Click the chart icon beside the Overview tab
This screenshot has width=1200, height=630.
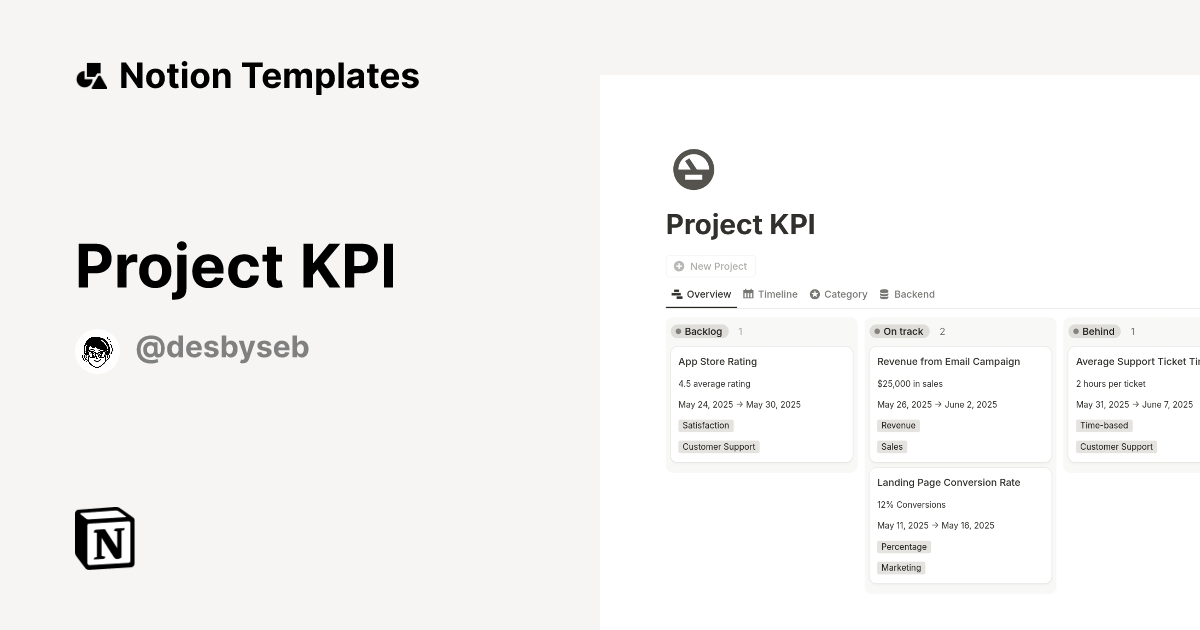coord(676,293)
